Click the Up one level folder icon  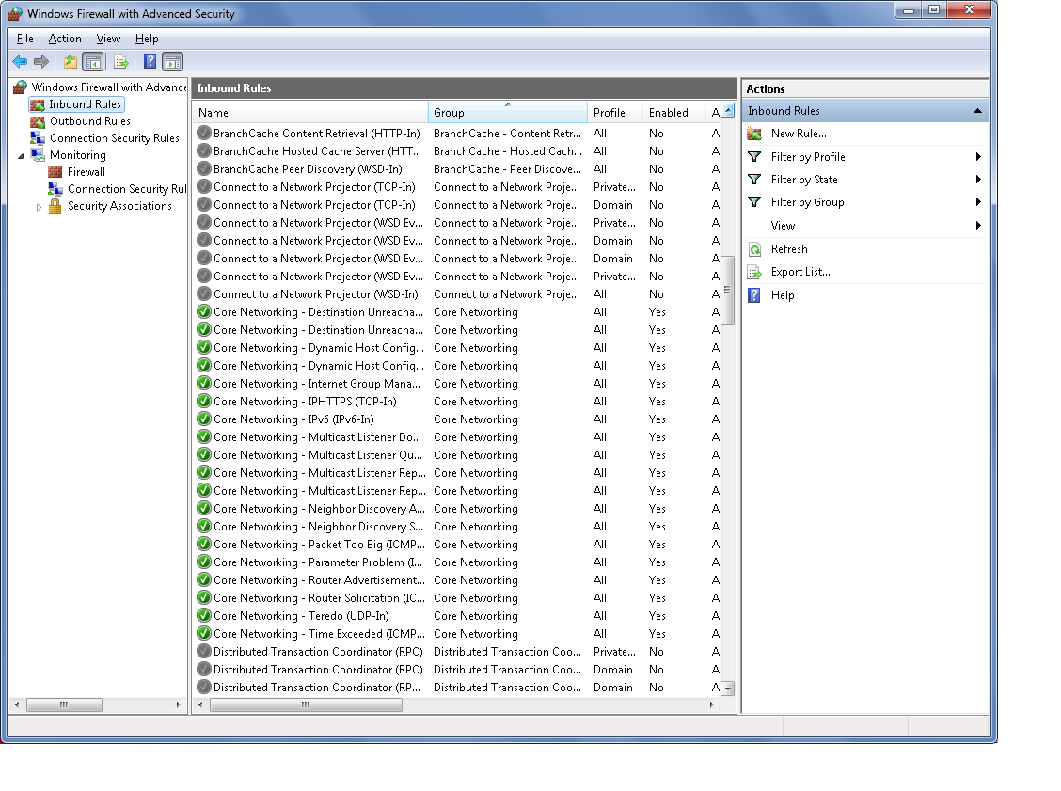tap(70, 62)
